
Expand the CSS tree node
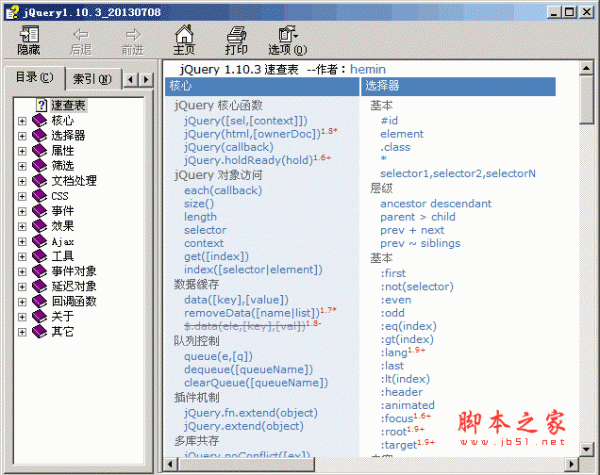[x=22, y=196]
